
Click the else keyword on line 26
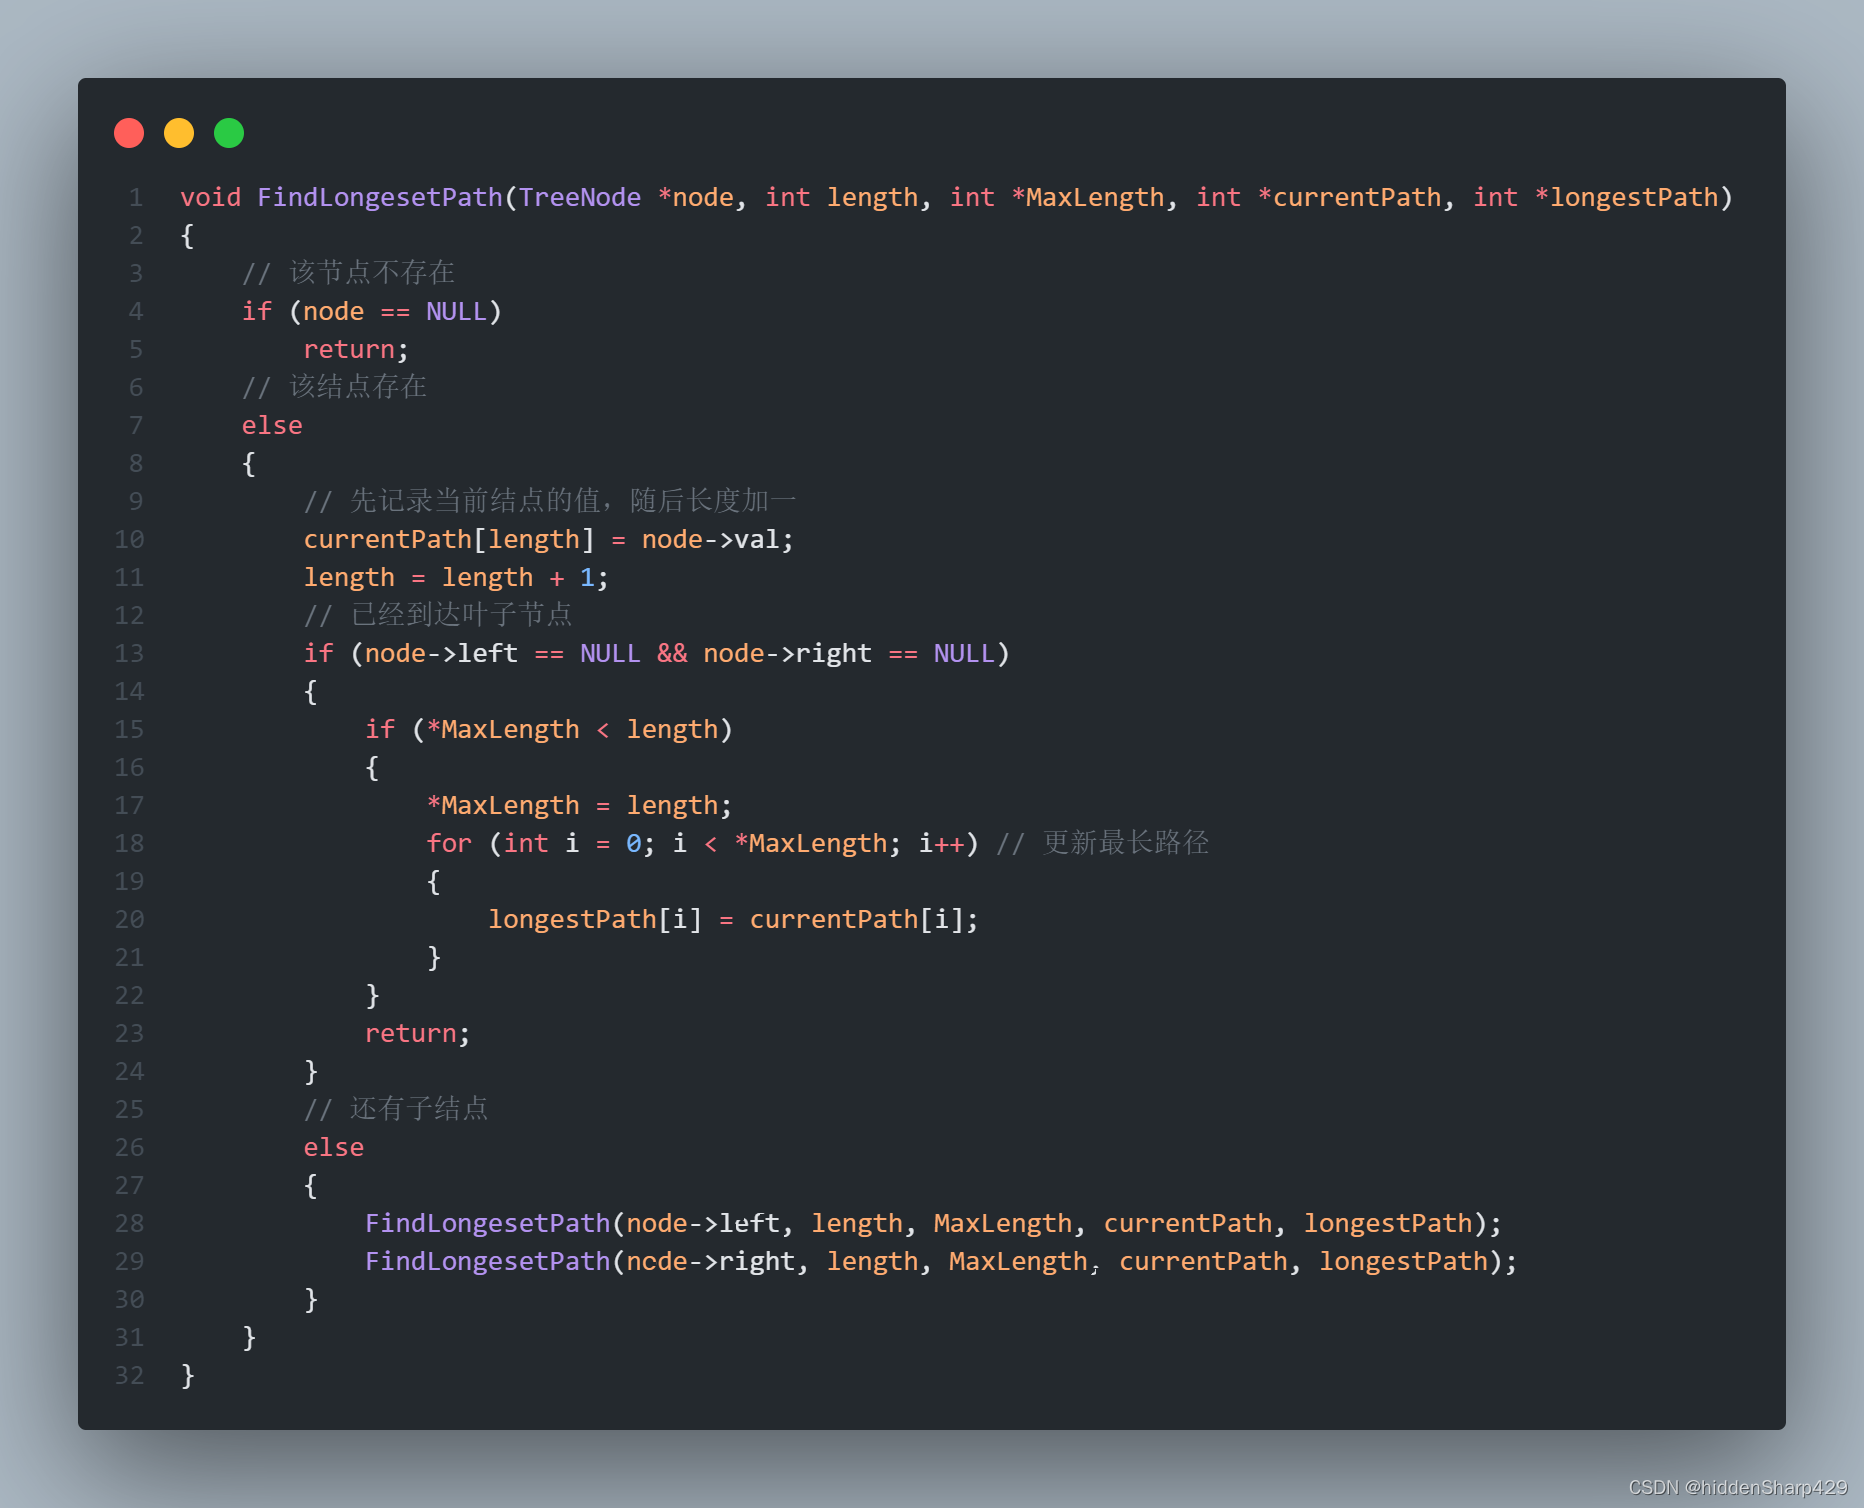(334, 1147)
